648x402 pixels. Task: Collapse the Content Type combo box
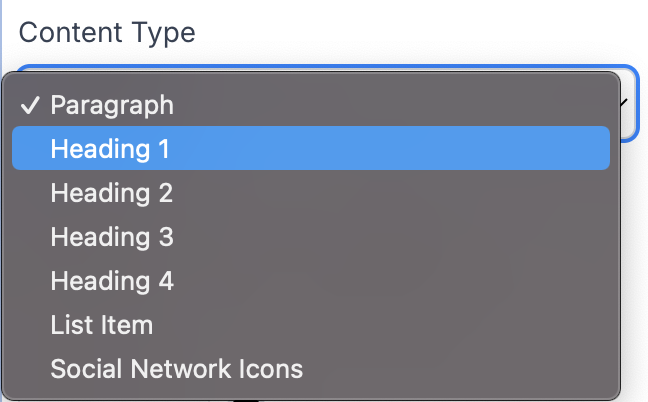[x=624, y=103]
